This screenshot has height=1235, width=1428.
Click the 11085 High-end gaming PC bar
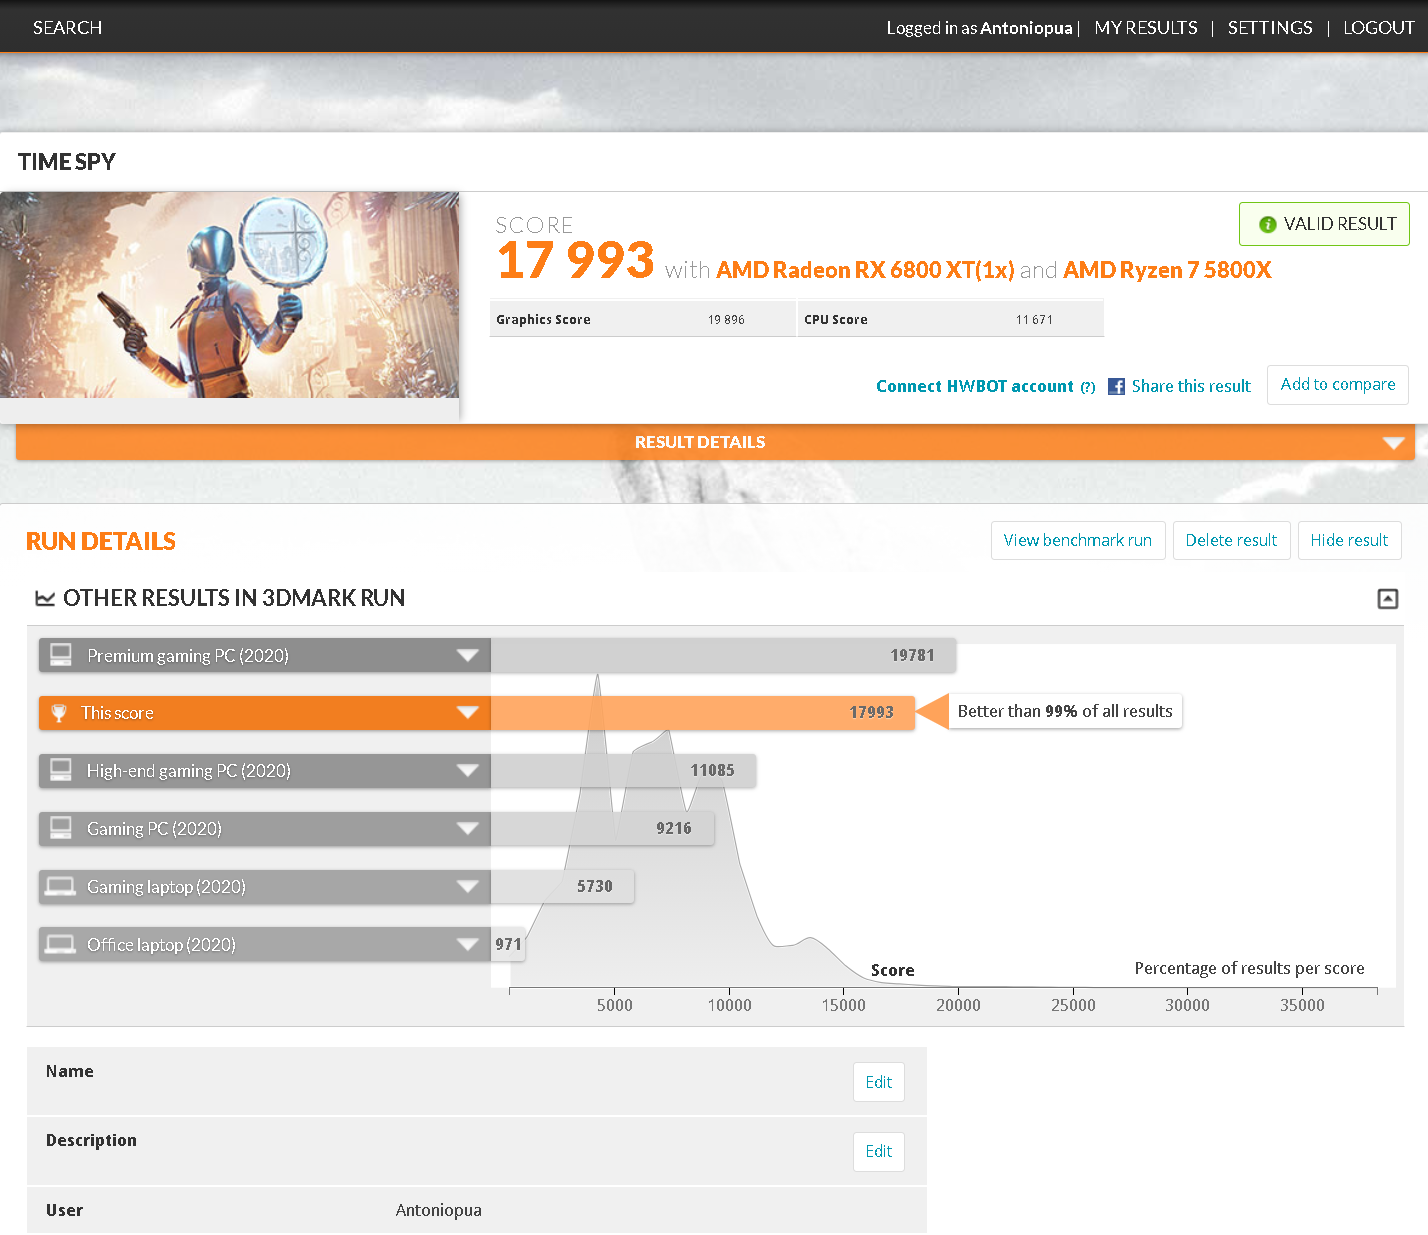click(x=623, y=771)
